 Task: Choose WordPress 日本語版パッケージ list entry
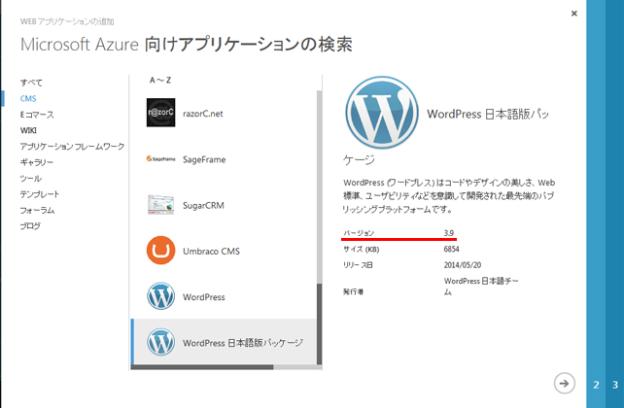[x=224, y=342]
